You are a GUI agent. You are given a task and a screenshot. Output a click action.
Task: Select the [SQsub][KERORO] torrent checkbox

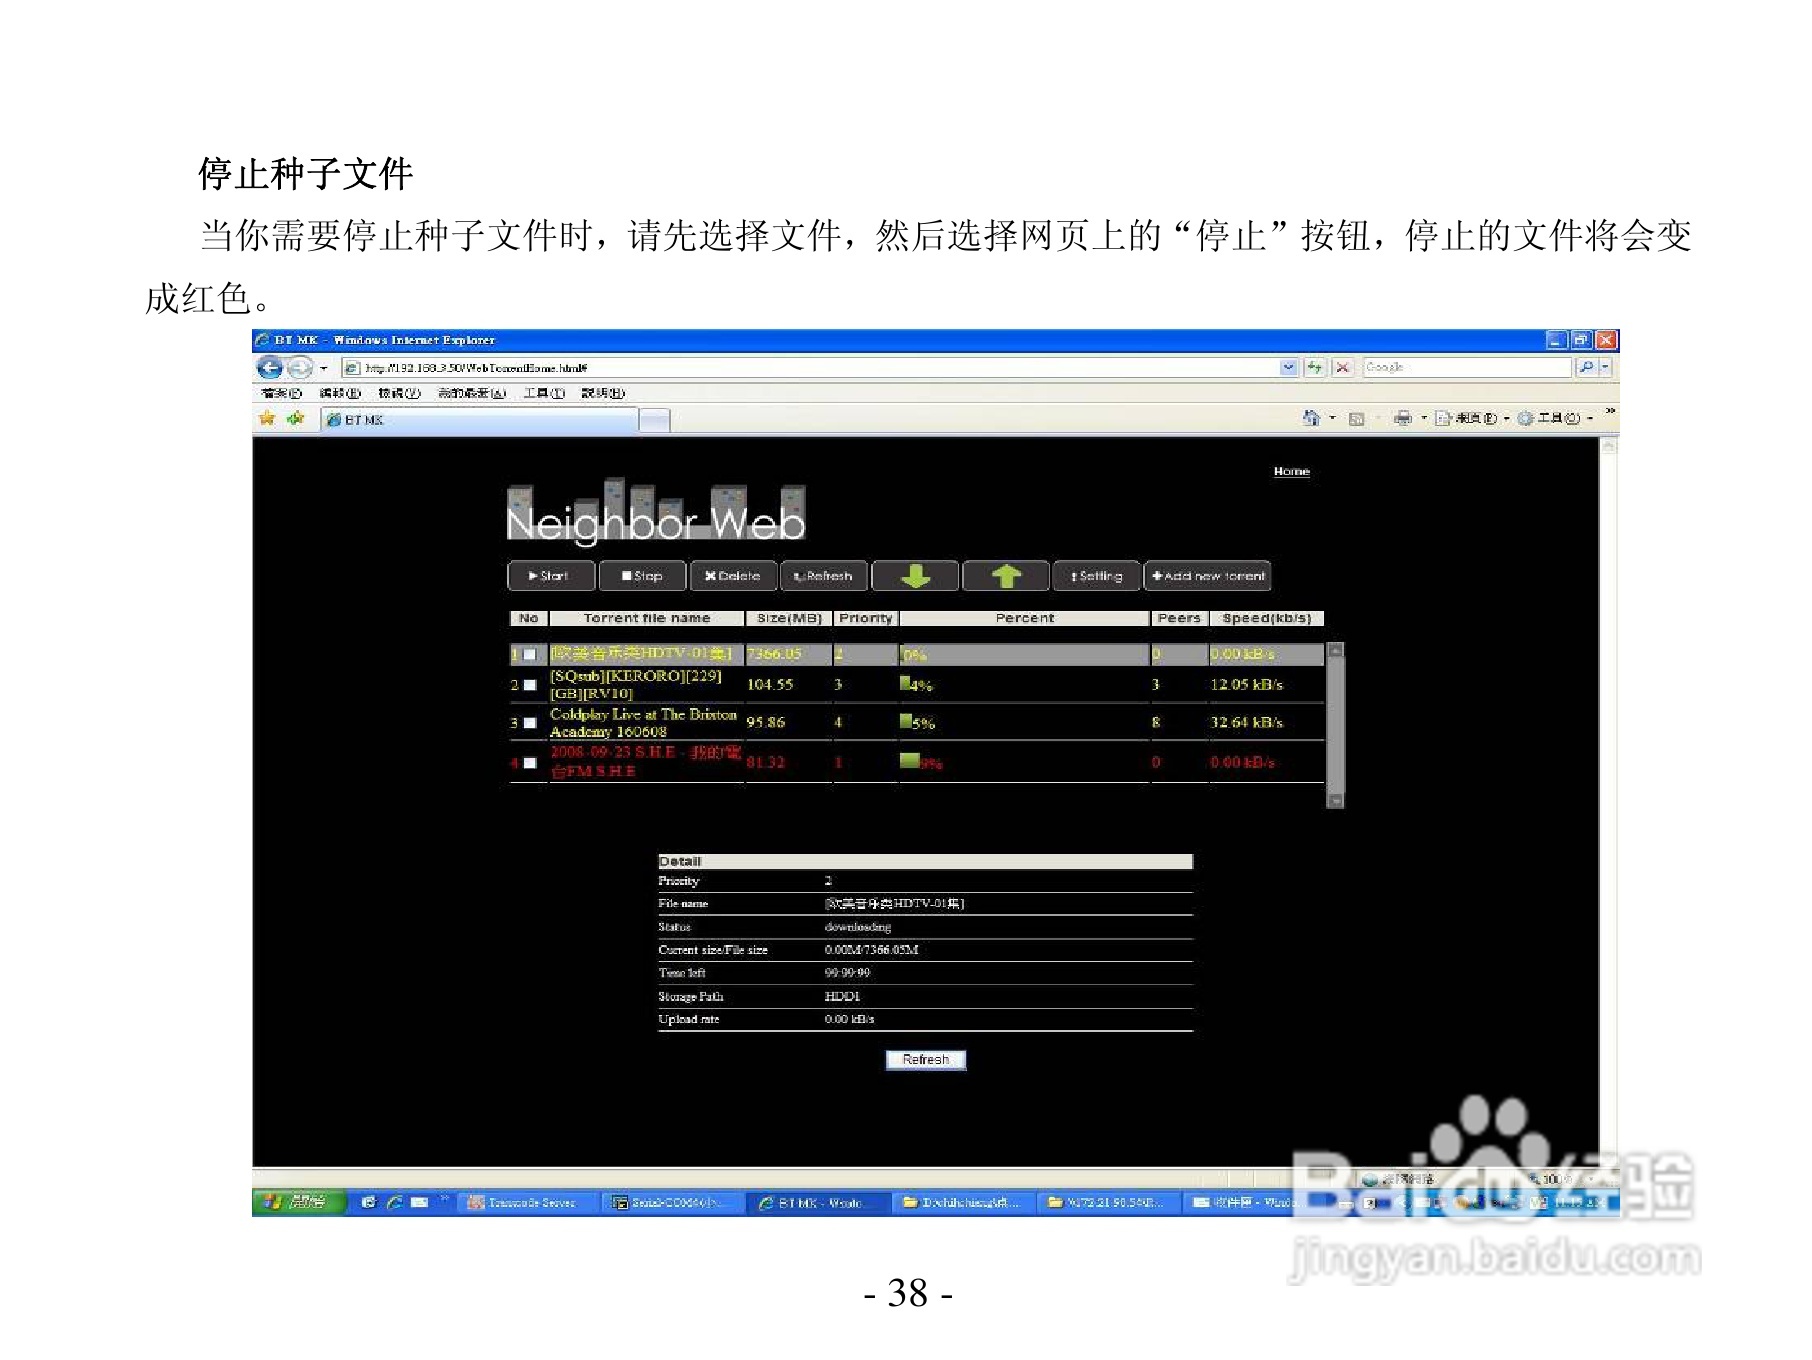click(530, 686)
